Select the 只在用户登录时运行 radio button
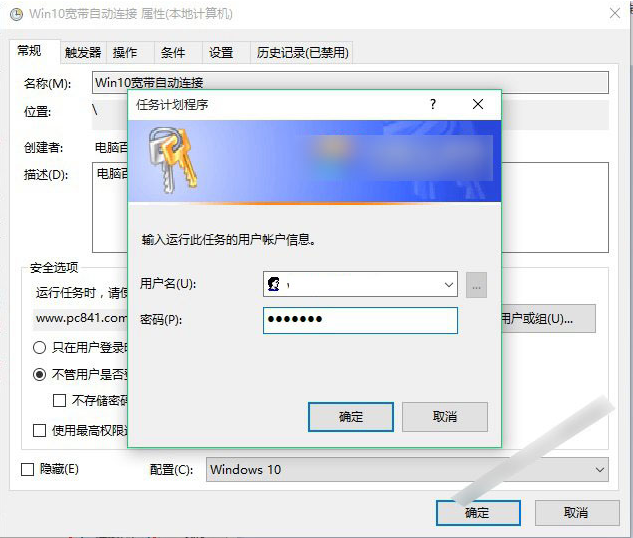The image size is (633, 538). tap(40, 348)
